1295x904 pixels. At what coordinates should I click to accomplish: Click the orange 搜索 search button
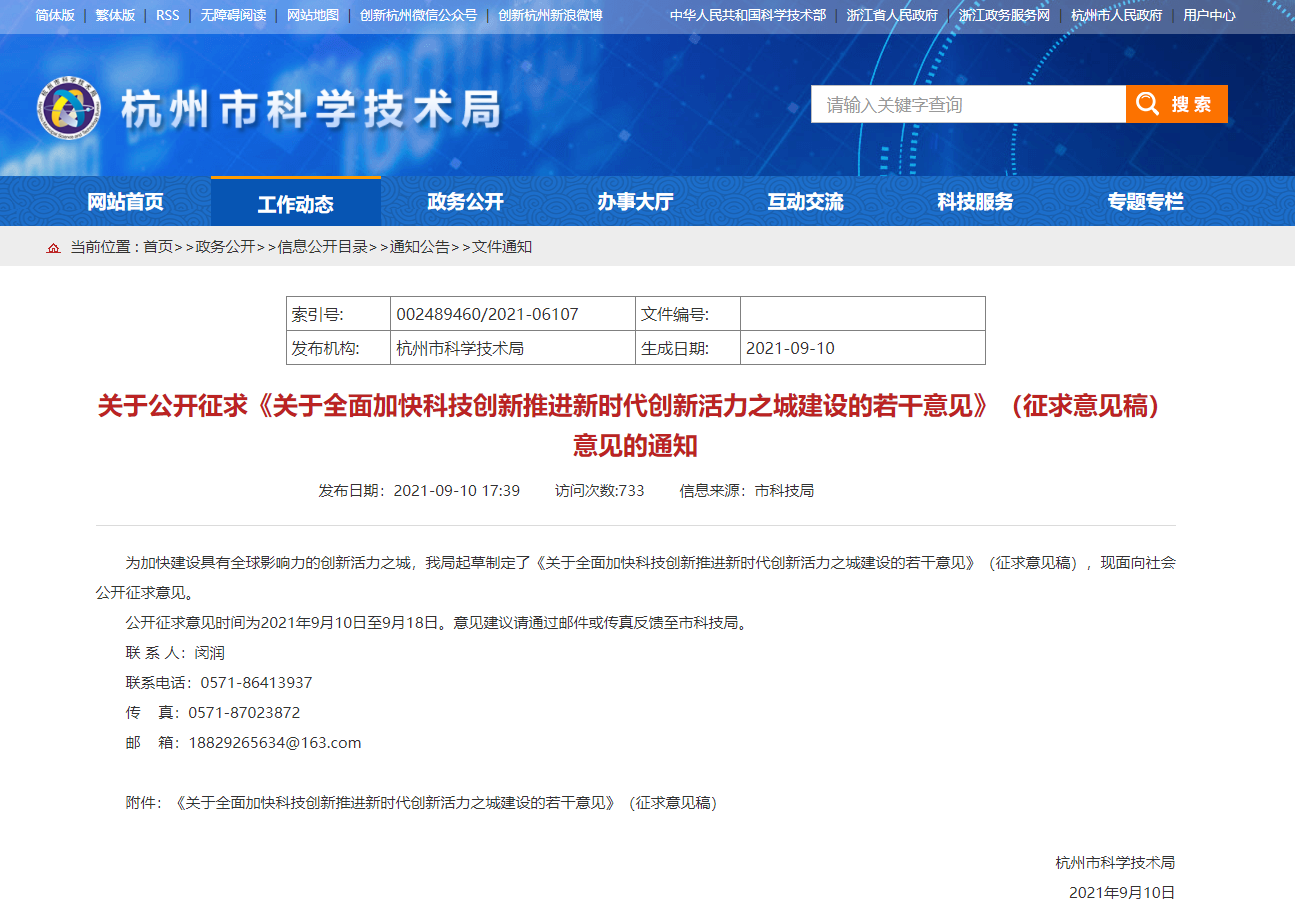1176,104
